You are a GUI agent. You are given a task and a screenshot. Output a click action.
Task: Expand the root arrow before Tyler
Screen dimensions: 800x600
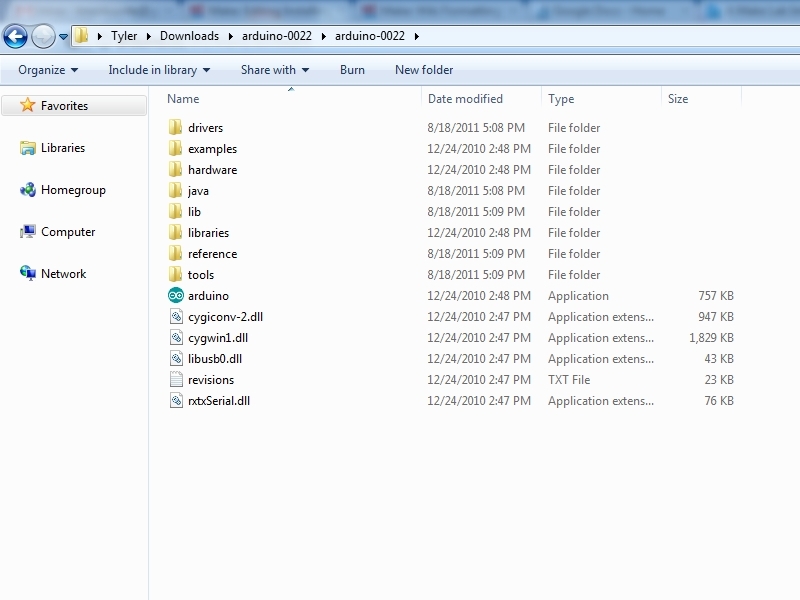pos(99,36)
